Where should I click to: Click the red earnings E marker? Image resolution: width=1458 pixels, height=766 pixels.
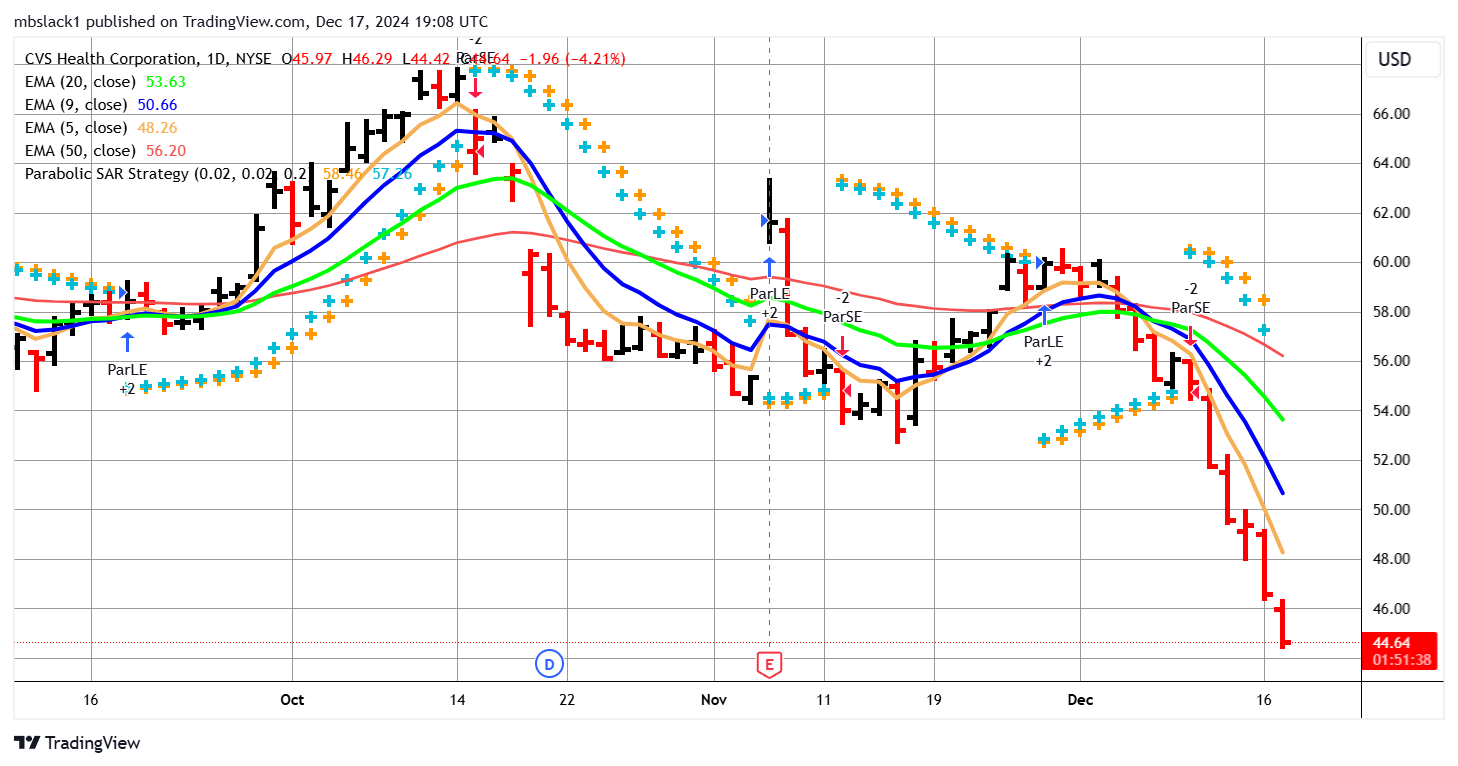click(769, 663)
